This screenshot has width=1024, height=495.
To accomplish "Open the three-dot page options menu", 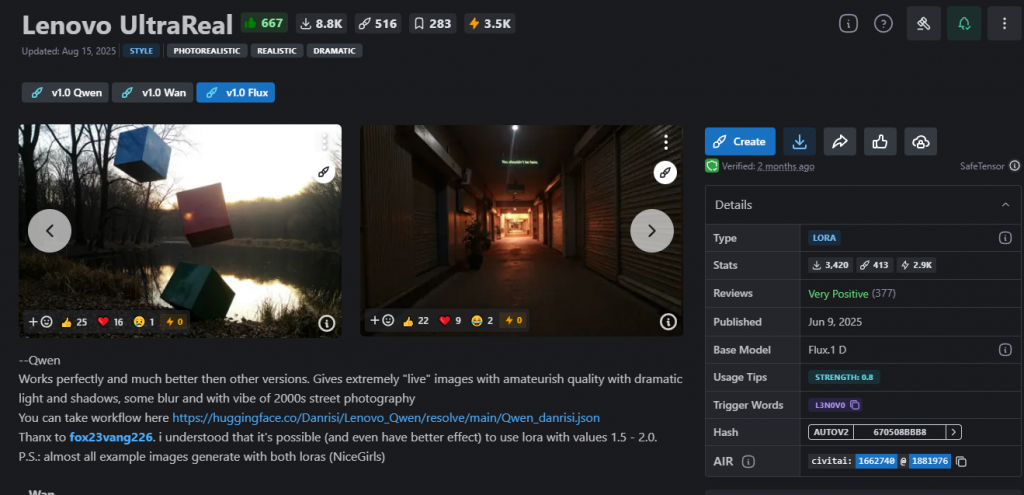I will click(1004, 24).
